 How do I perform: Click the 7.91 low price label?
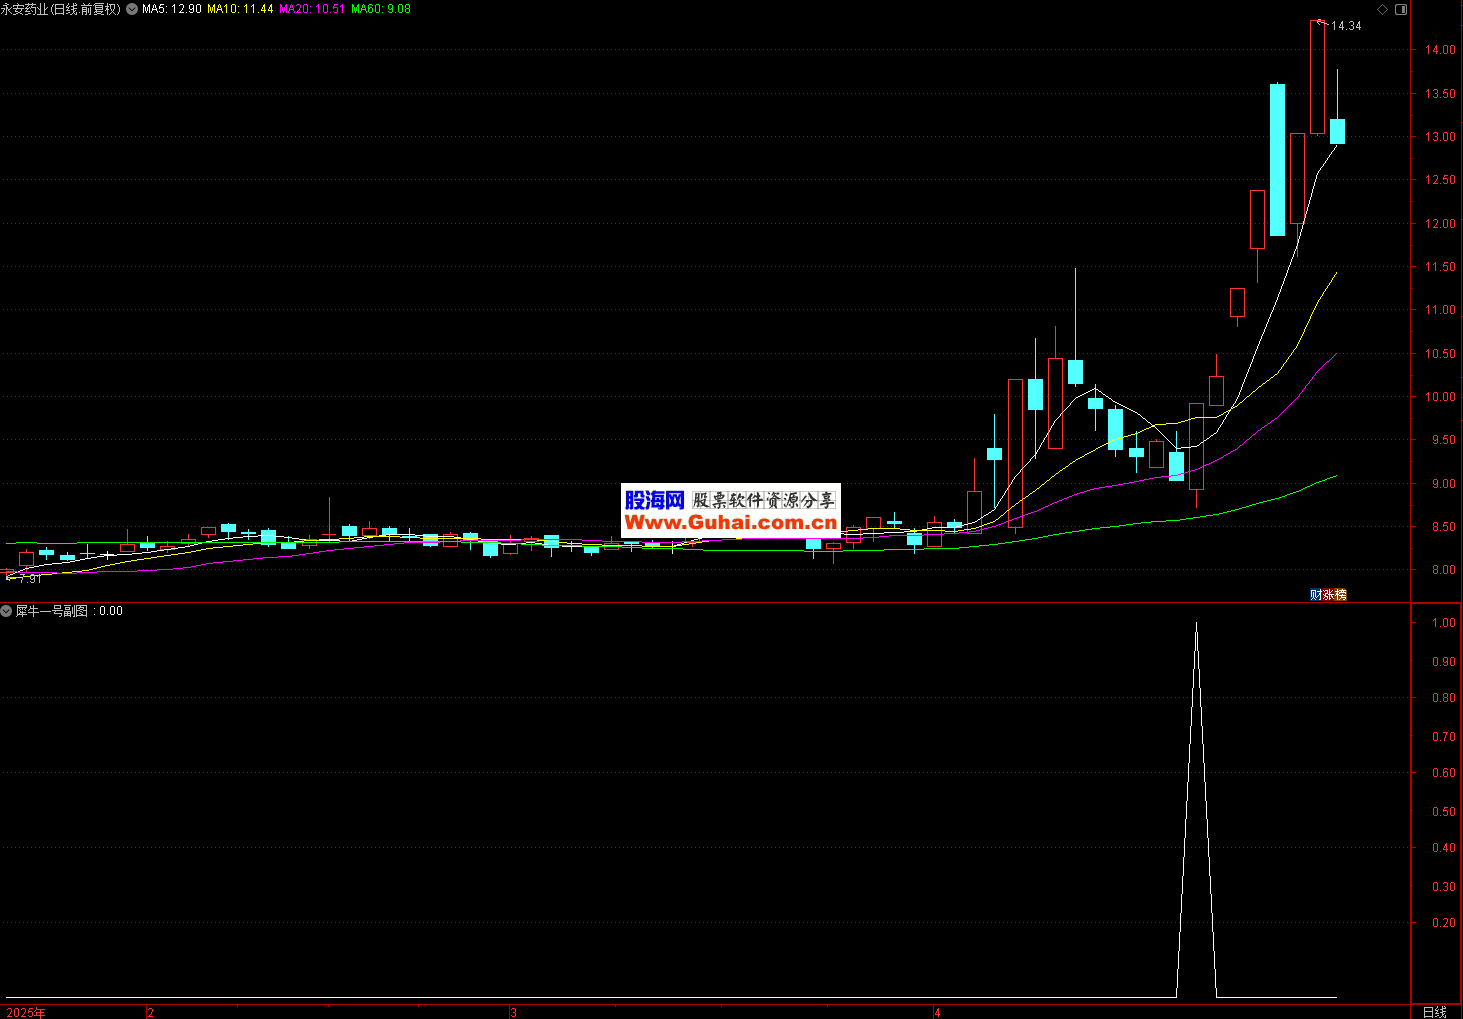(x=30, y=579)
